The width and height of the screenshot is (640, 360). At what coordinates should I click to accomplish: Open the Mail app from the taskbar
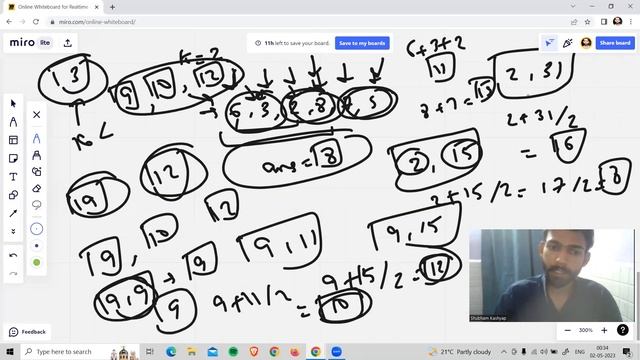[213, 351]
